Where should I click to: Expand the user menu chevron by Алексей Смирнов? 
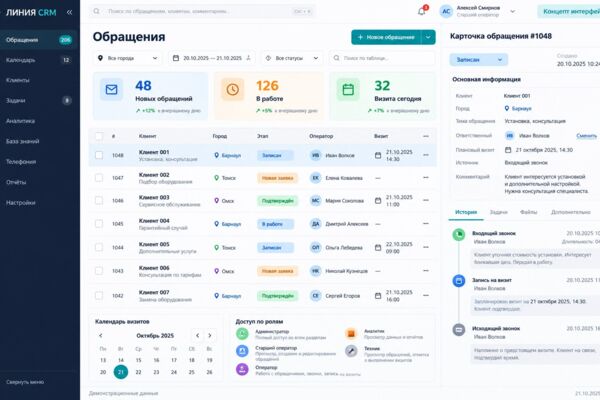[512, 11]
